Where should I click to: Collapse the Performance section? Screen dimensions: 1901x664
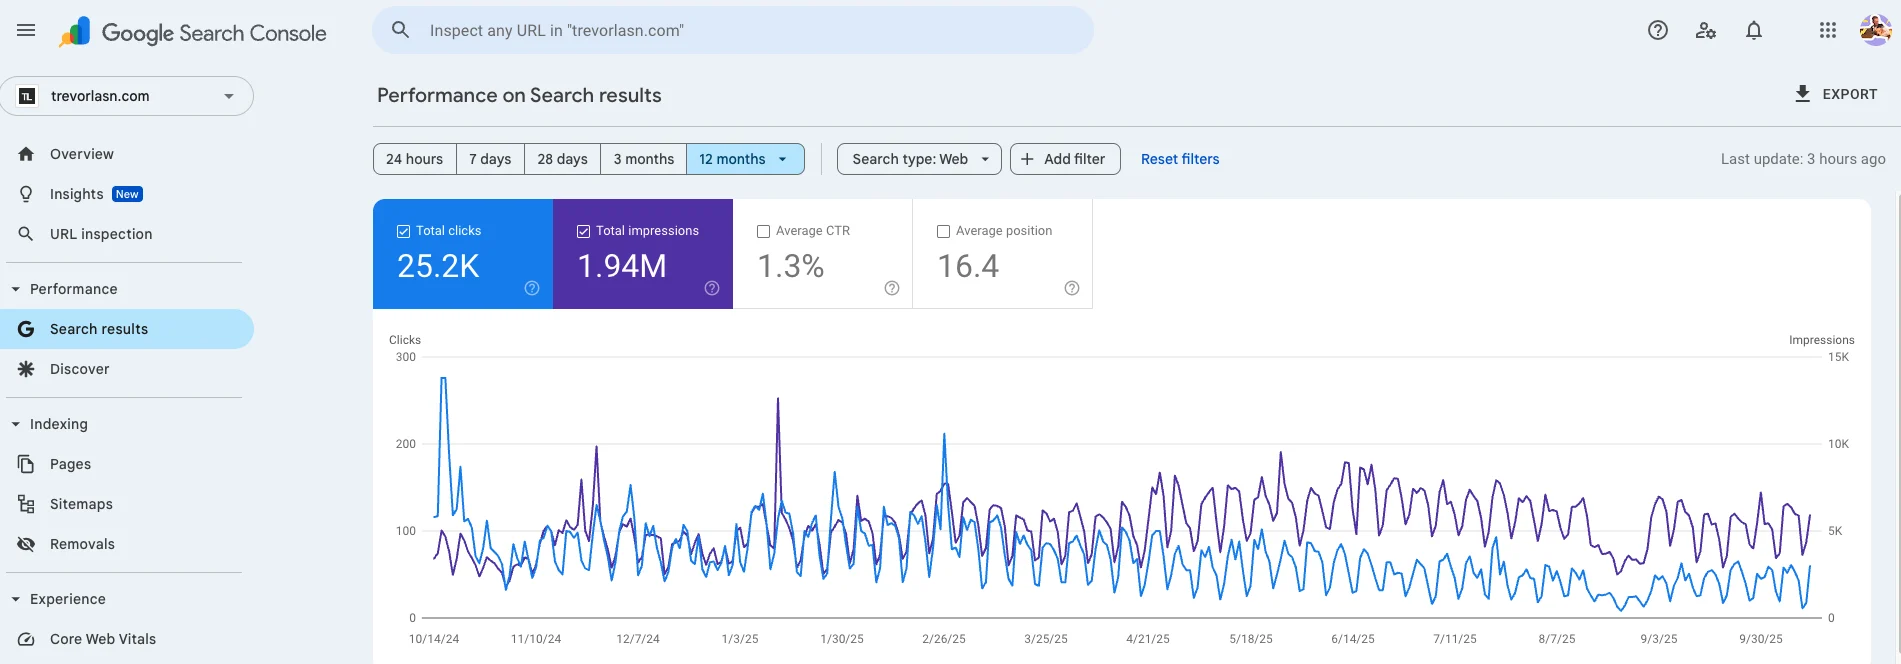coord(16,289)
